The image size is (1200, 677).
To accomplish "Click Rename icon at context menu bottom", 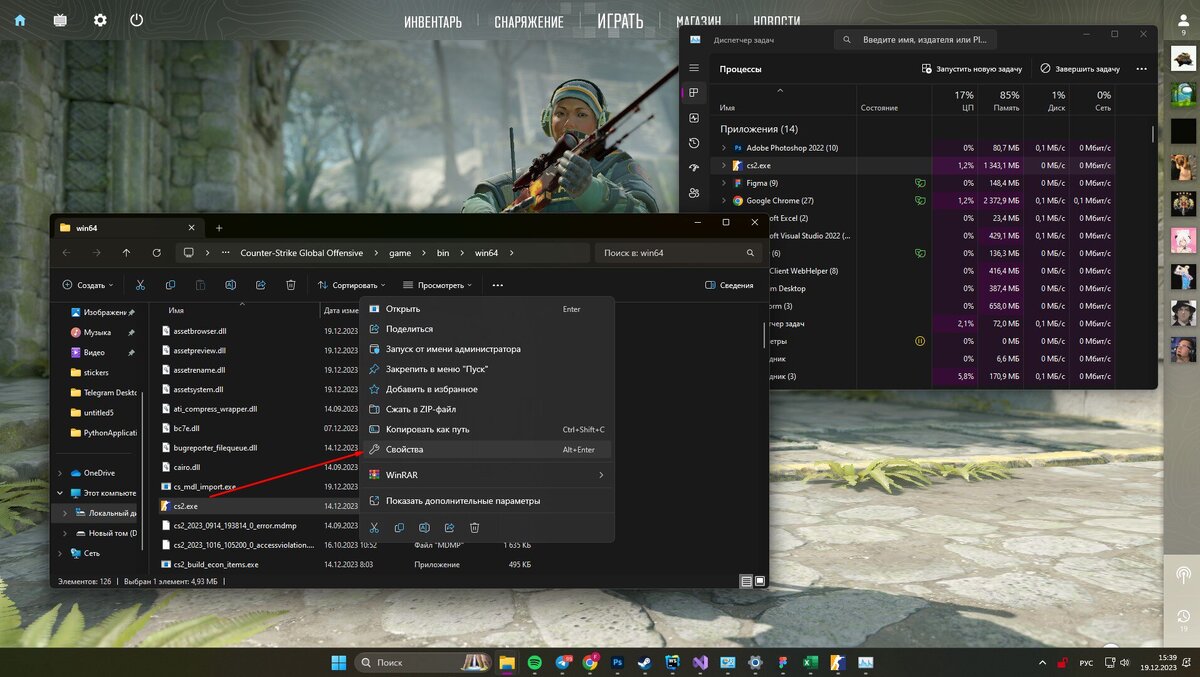I will 424,527.
